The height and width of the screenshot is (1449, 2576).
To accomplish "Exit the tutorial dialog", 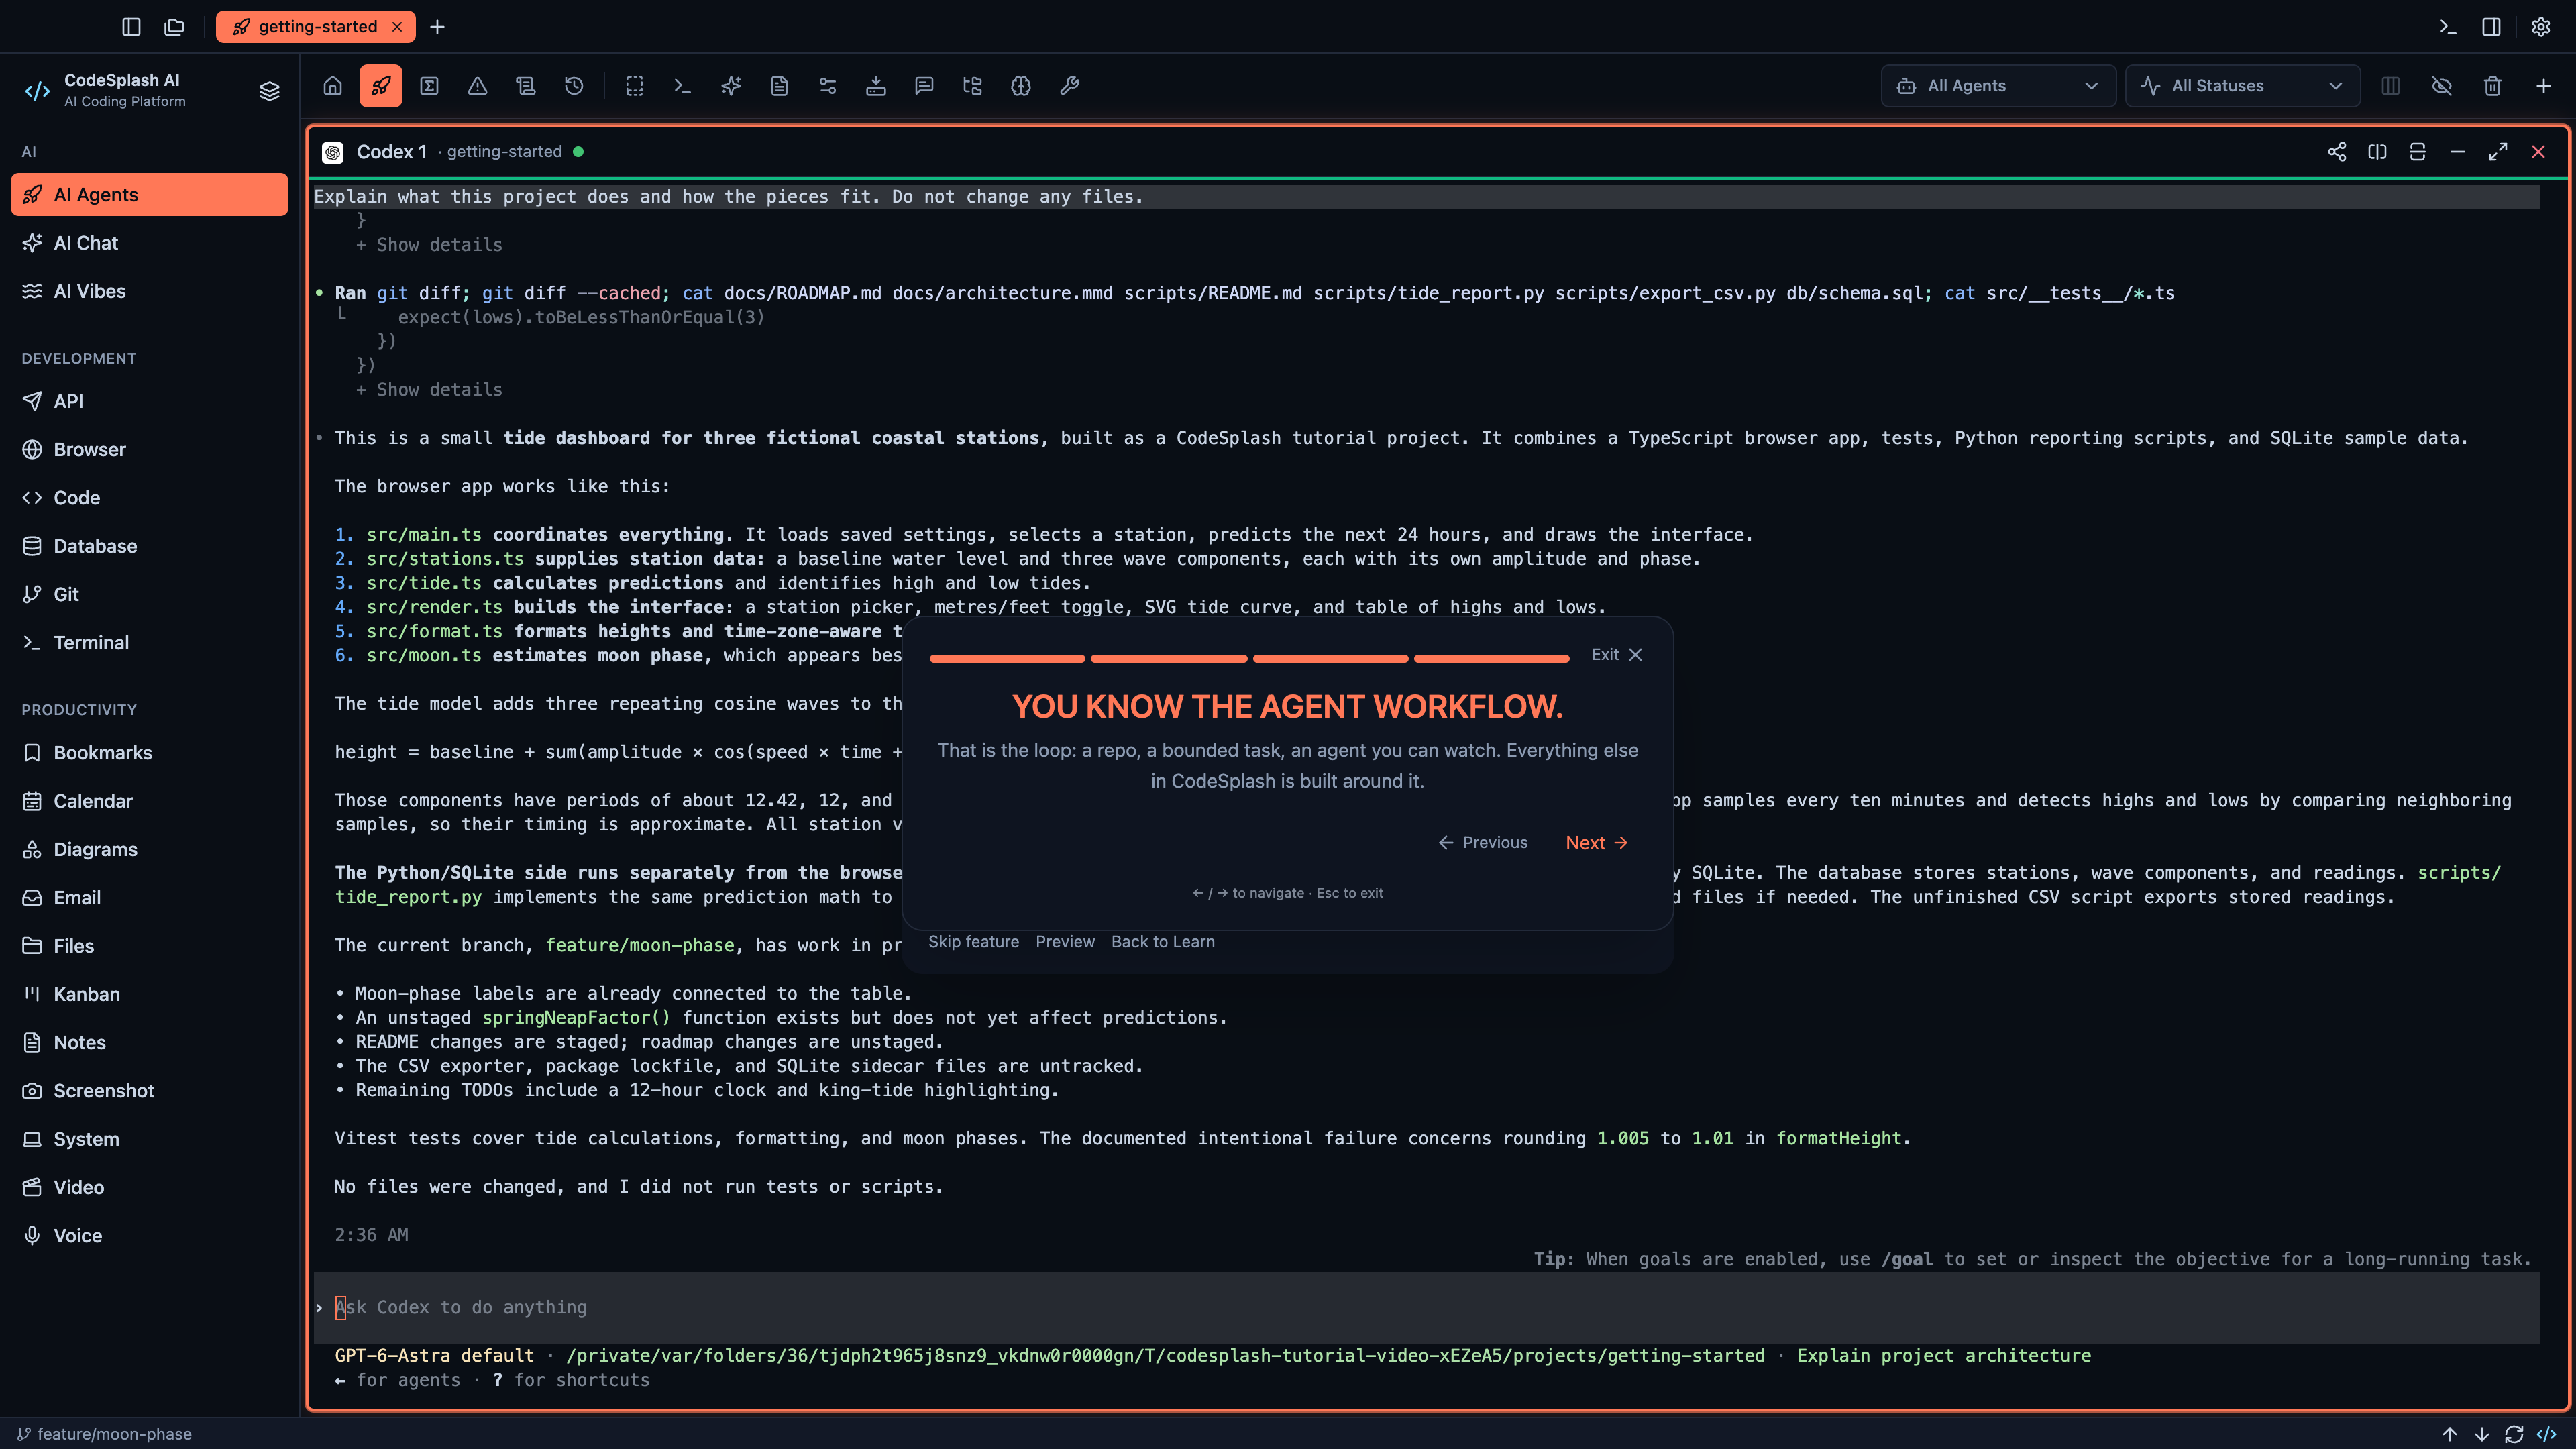I will click(x=1617, y=655).
